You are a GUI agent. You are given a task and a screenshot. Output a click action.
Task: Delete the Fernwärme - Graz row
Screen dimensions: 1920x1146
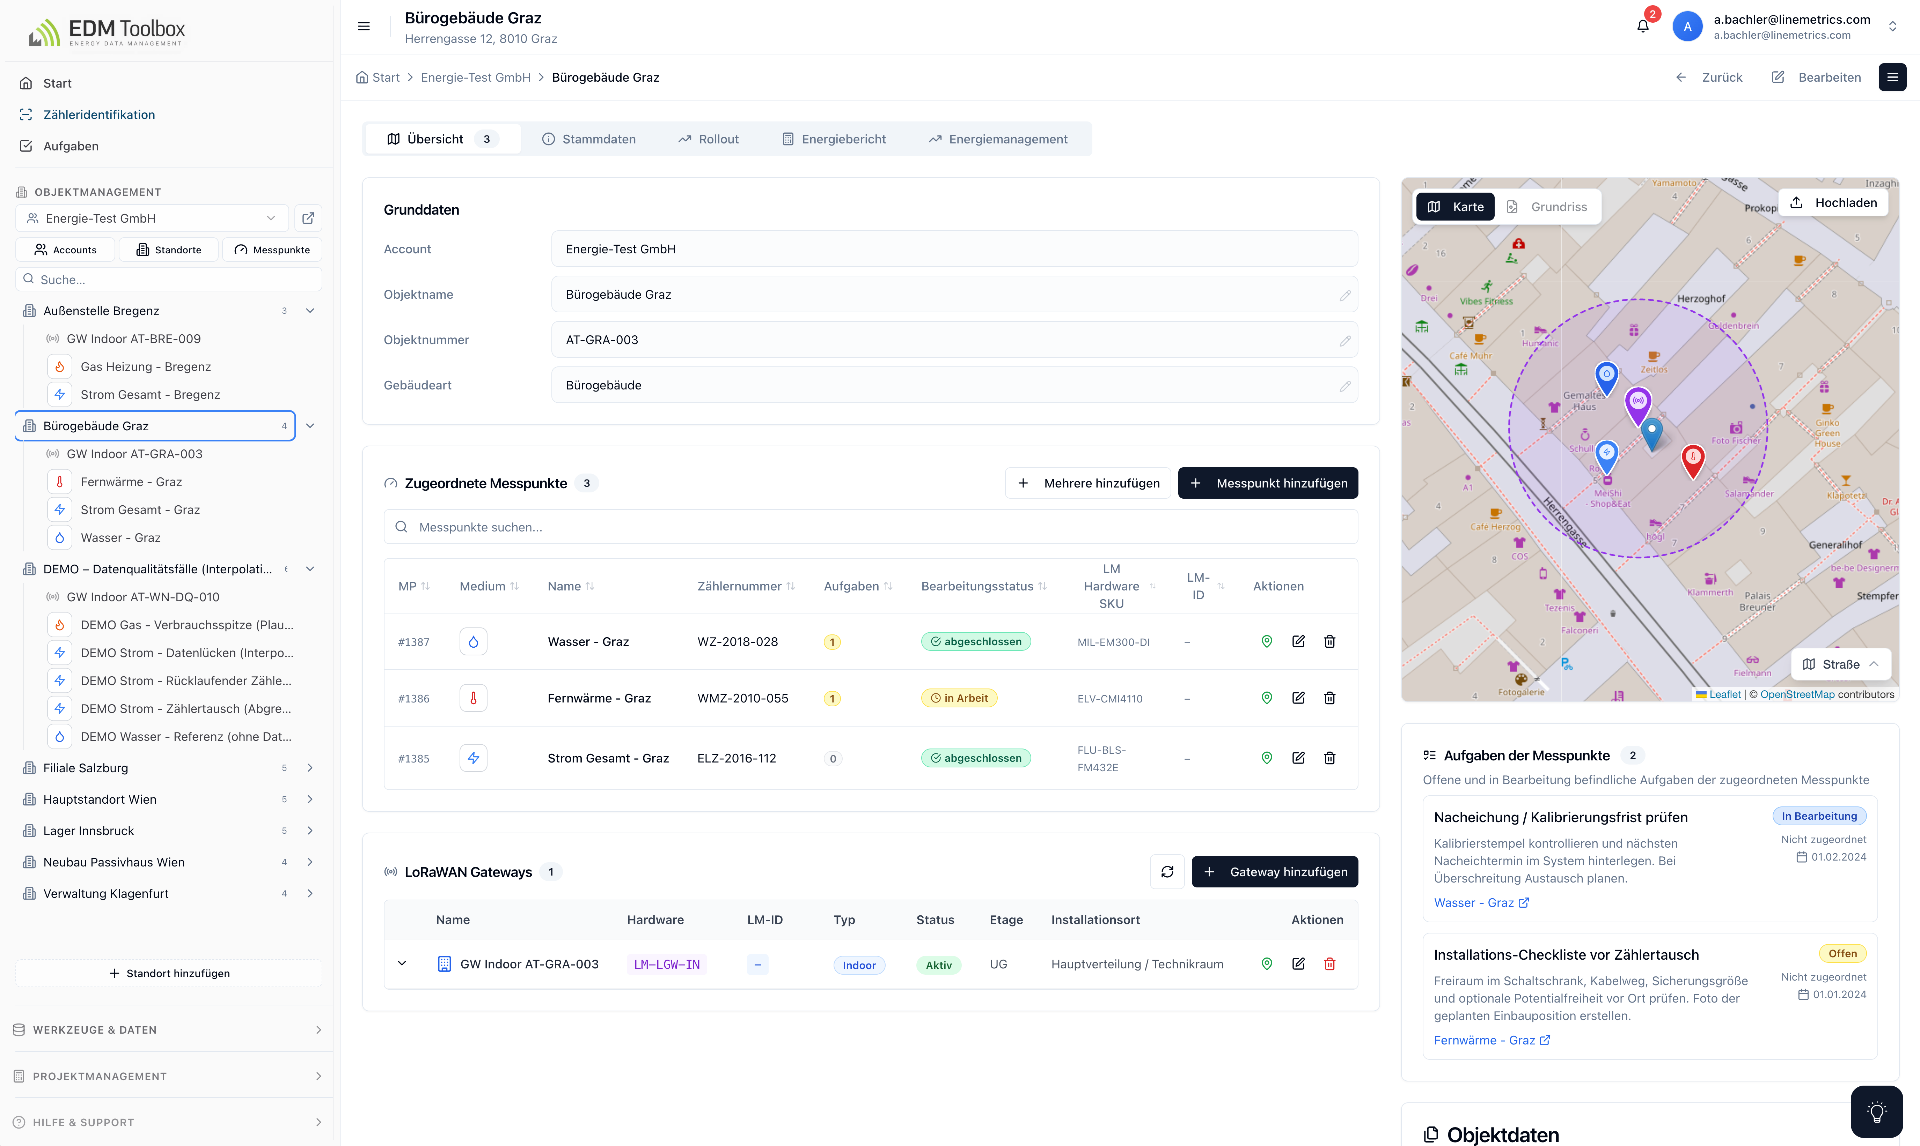pos(1330,698)
